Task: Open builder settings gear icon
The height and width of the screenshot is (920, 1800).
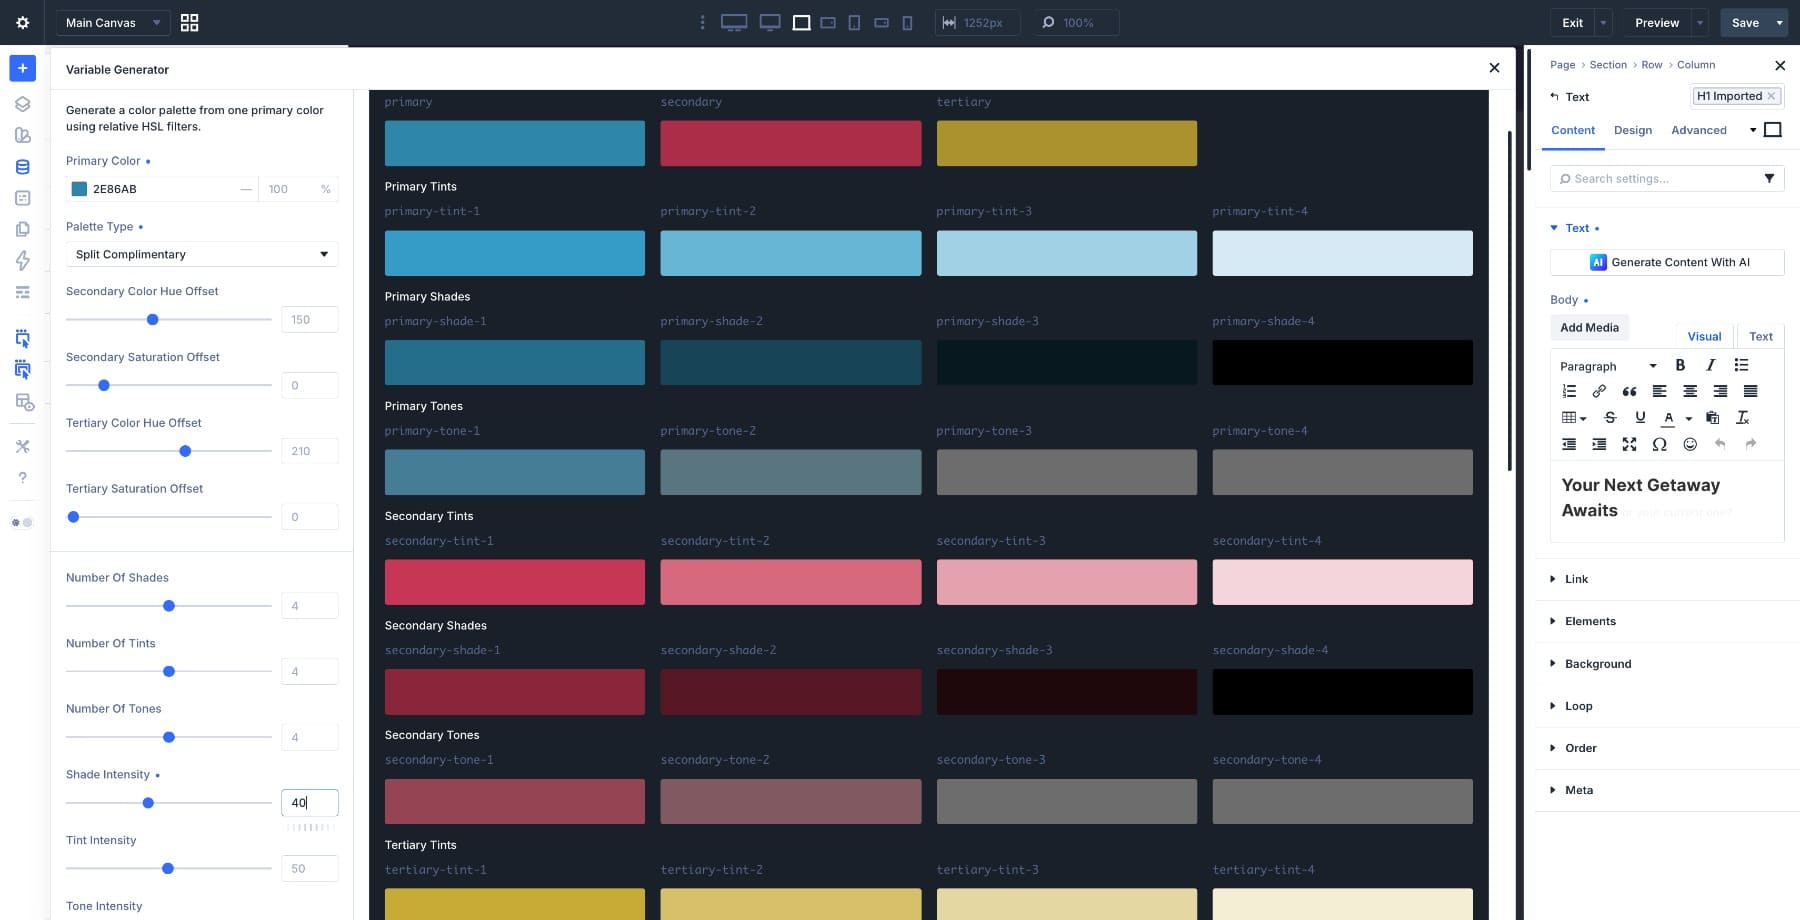Action: 22,22
